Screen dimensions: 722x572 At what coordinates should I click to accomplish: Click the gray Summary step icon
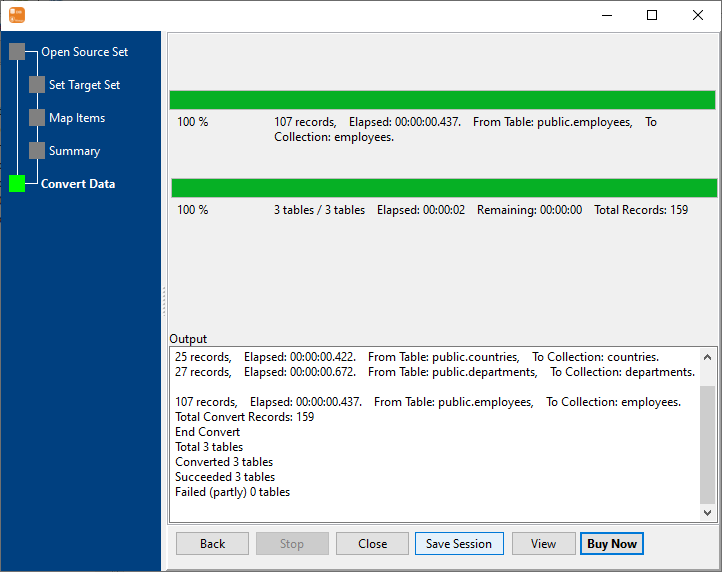pos(37,151)
